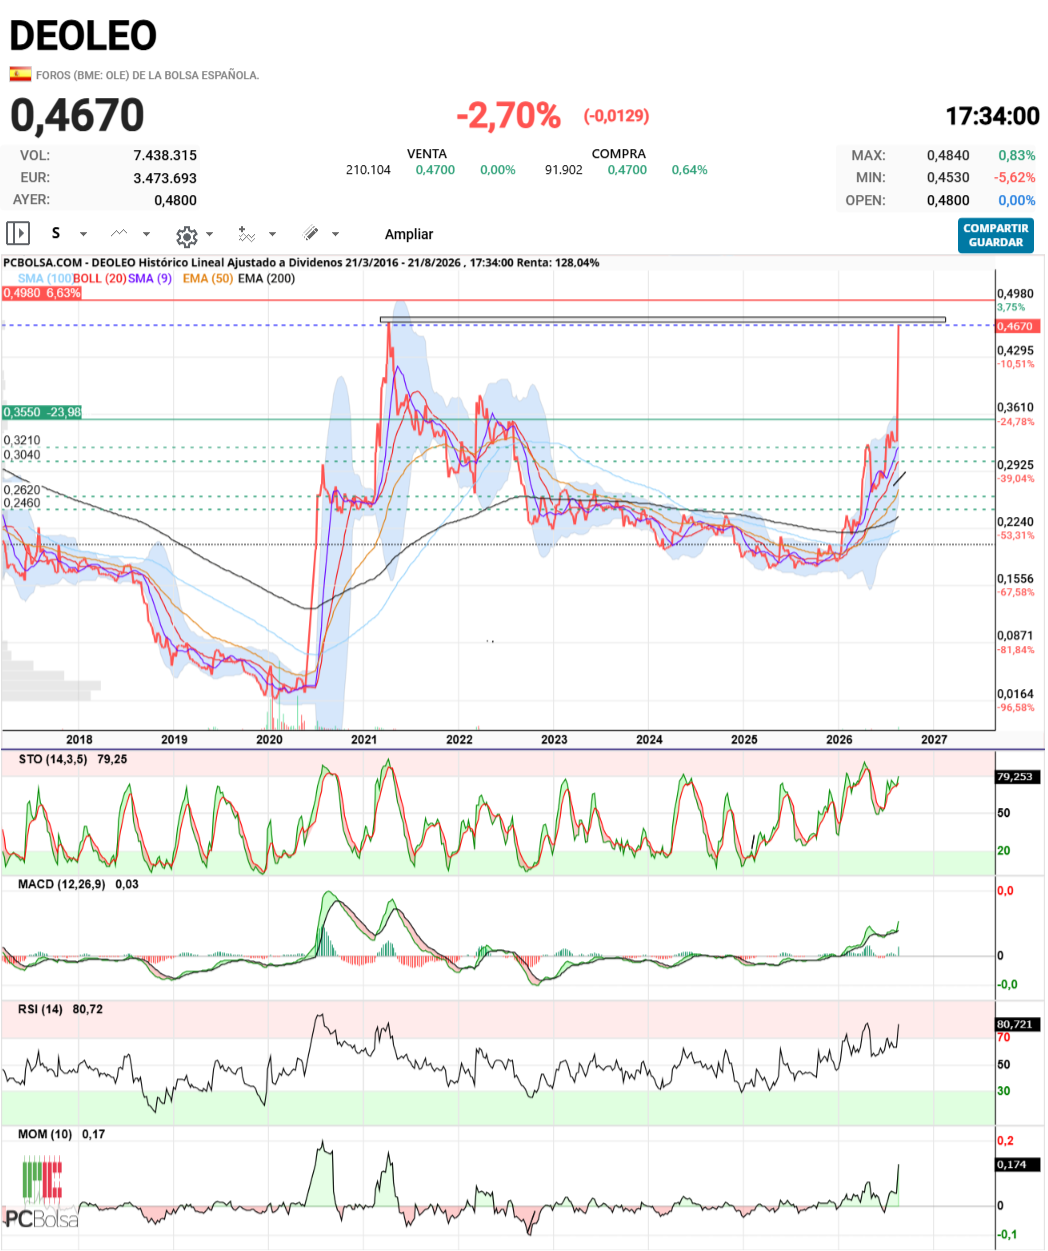Click the RSI (14) indicator title
1048x1251 pixels.
40,1010
